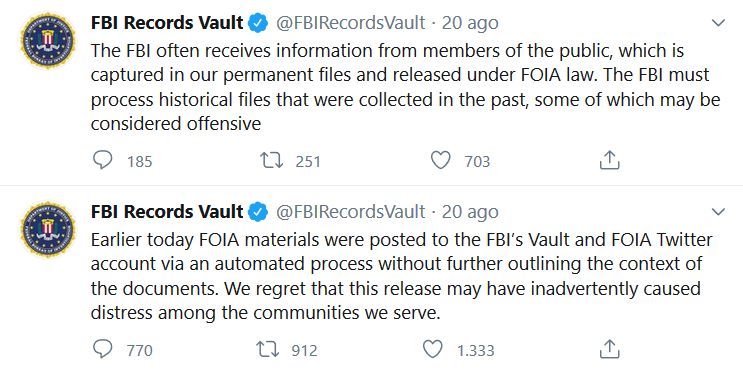
Task: Retweet the first tweet with 251 retweets
Action: [272, 161]
